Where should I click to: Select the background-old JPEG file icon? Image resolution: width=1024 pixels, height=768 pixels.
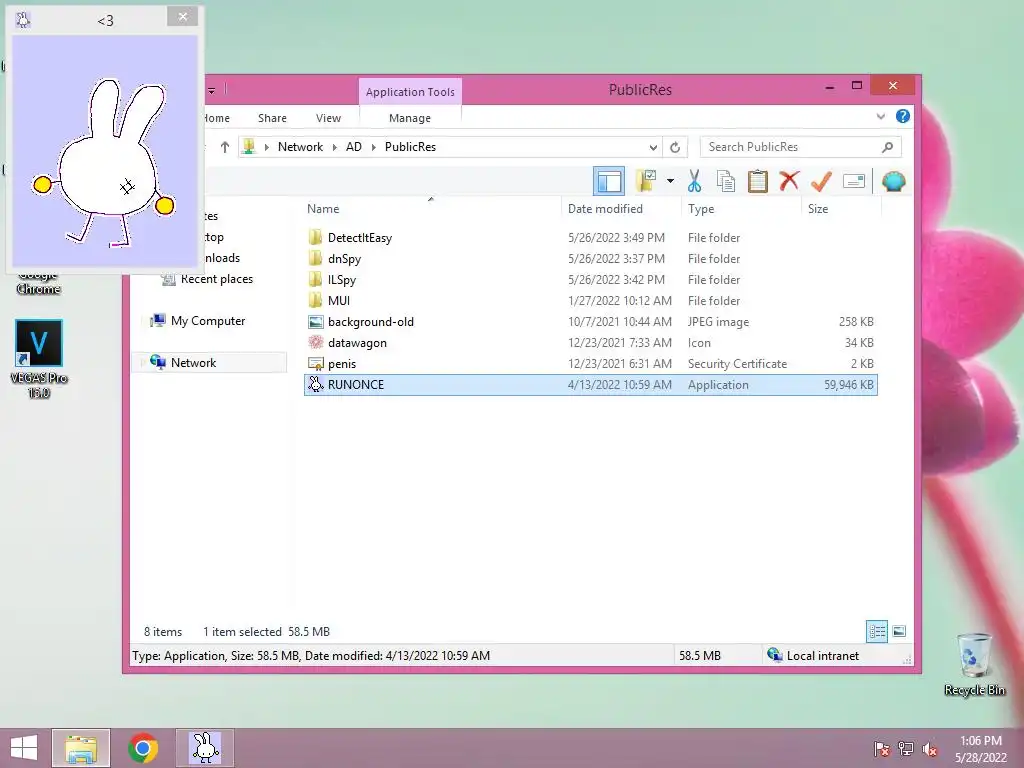[x=315, y=321]
